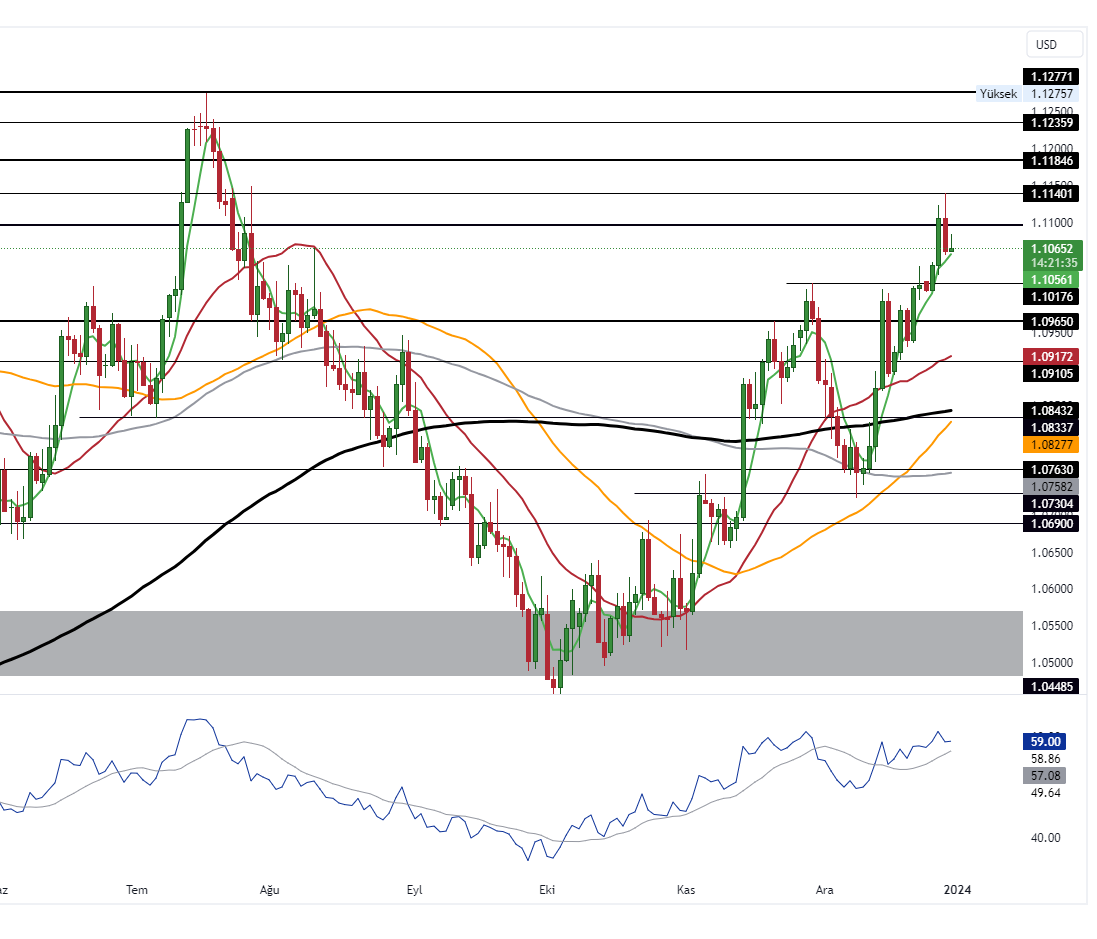Click the red moving average tag 1.09172
The width and height of the screenshot is (1097, 939).
pos(1050,356)
